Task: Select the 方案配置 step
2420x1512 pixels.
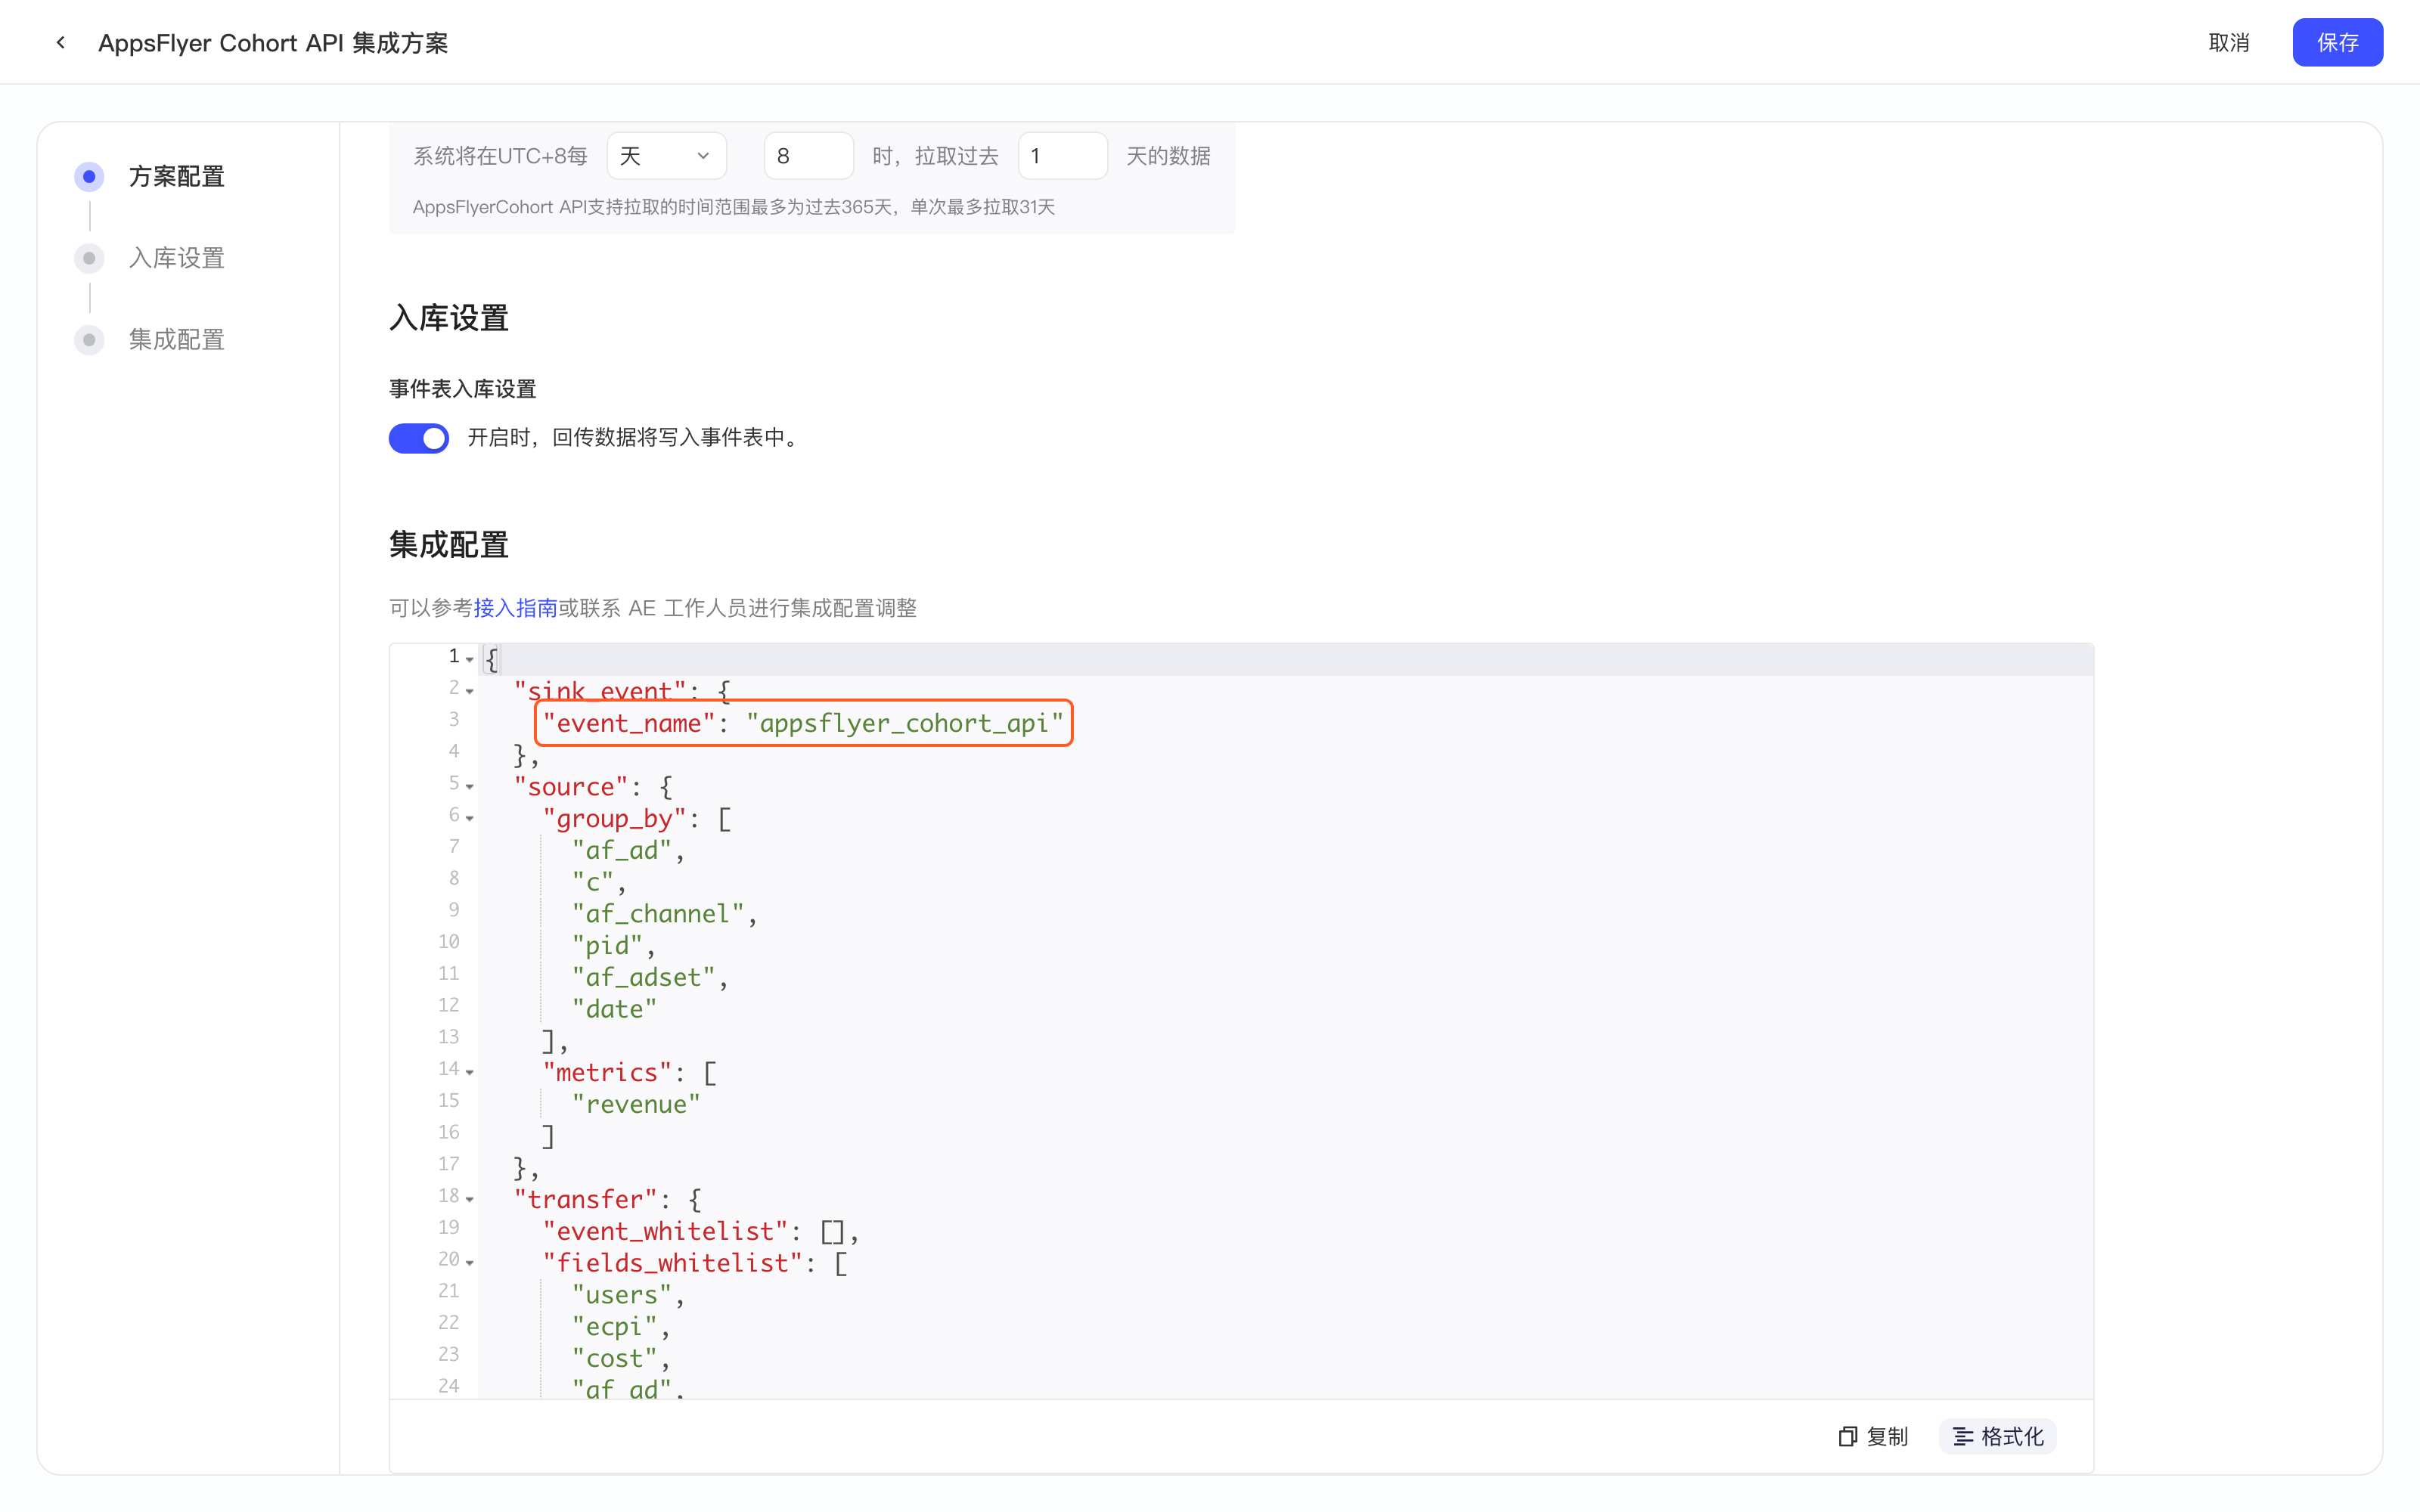Action: point(176,177)
